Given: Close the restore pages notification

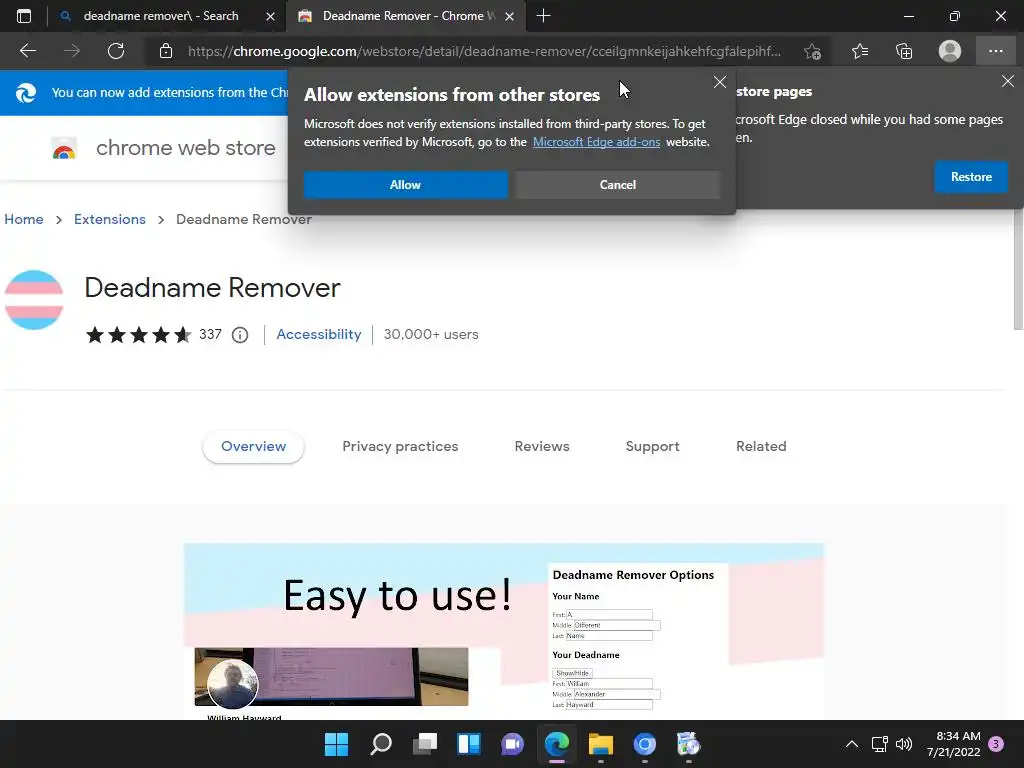Looking at the screenshot, I should coord(1008,81).
